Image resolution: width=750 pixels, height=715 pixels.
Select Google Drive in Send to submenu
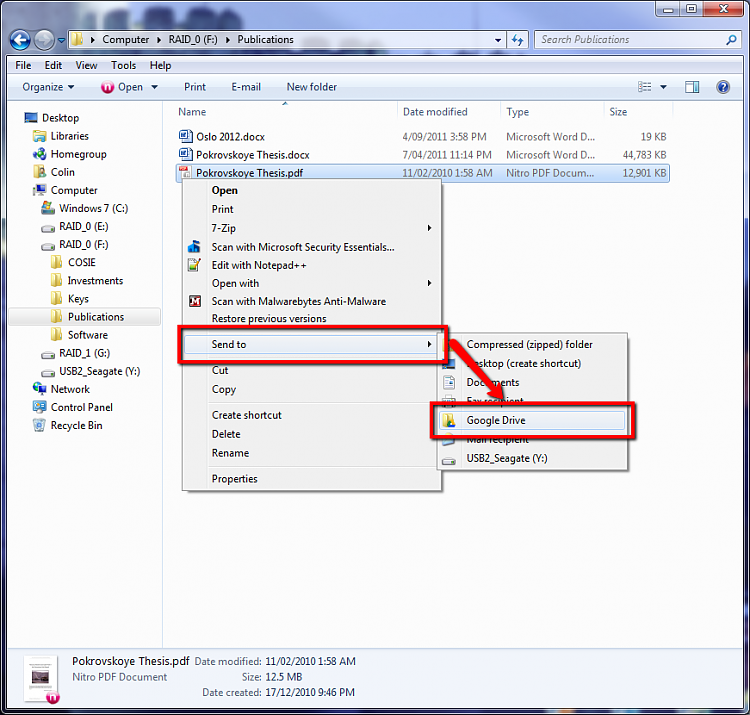point(532,420)
